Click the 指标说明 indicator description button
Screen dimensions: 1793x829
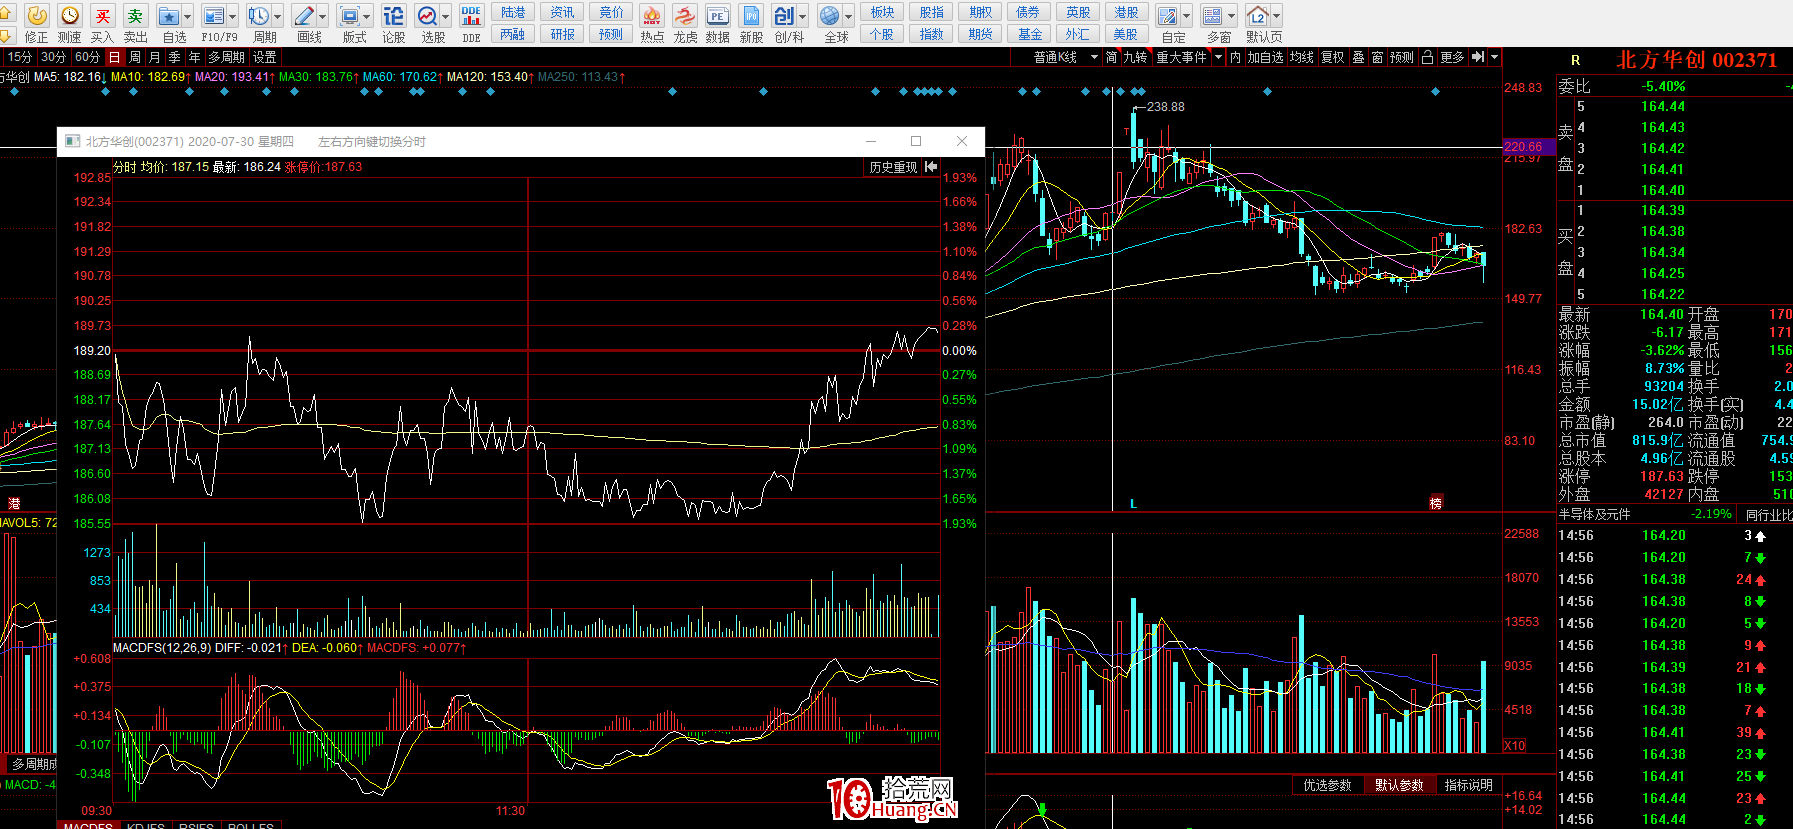tap(1468, 785)
